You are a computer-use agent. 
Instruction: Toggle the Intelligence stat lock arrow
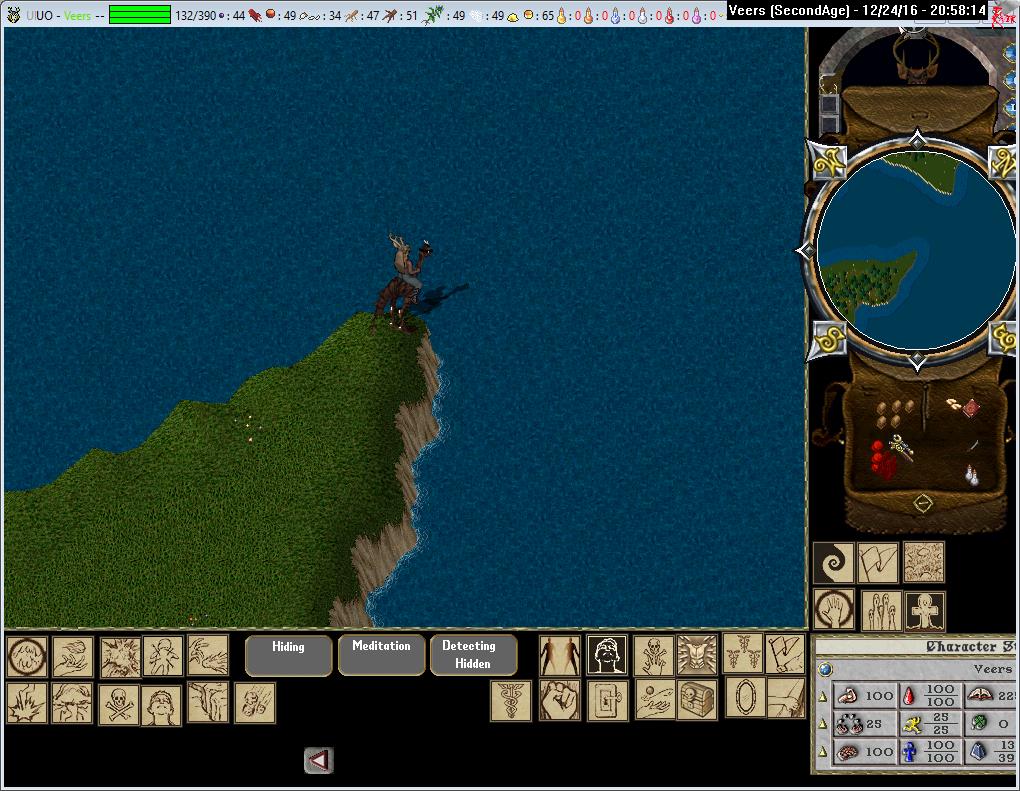(823, 752)
